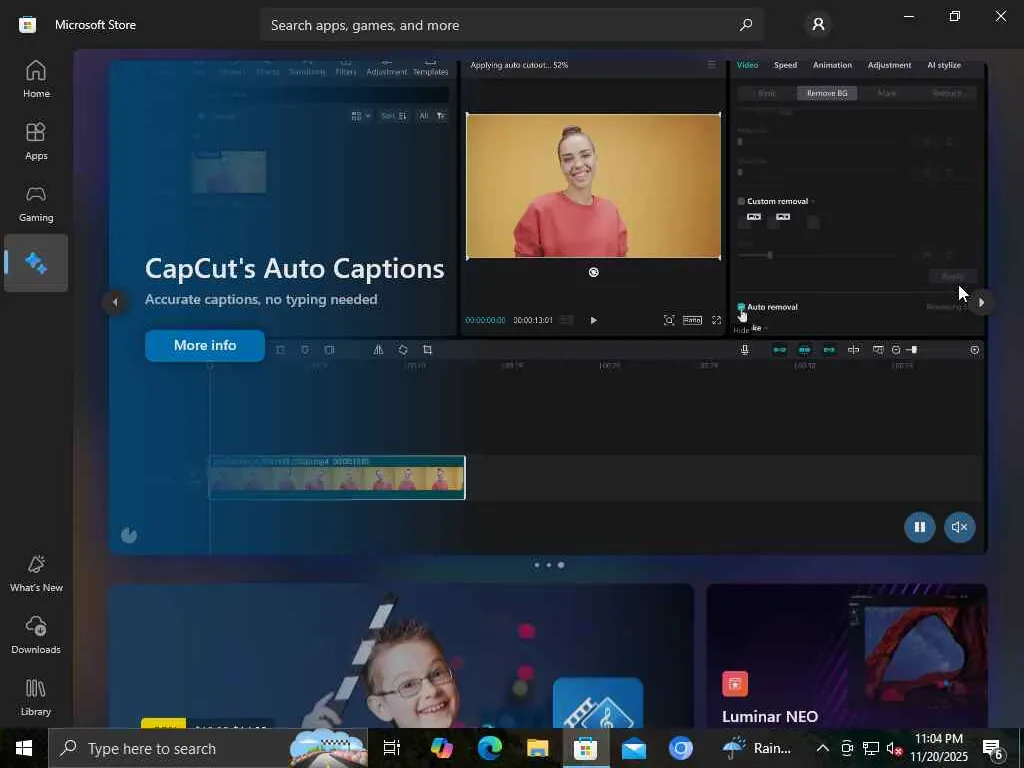Open the Windows Start menu
The image size is (1024, 768).
[x=24, y=748]
